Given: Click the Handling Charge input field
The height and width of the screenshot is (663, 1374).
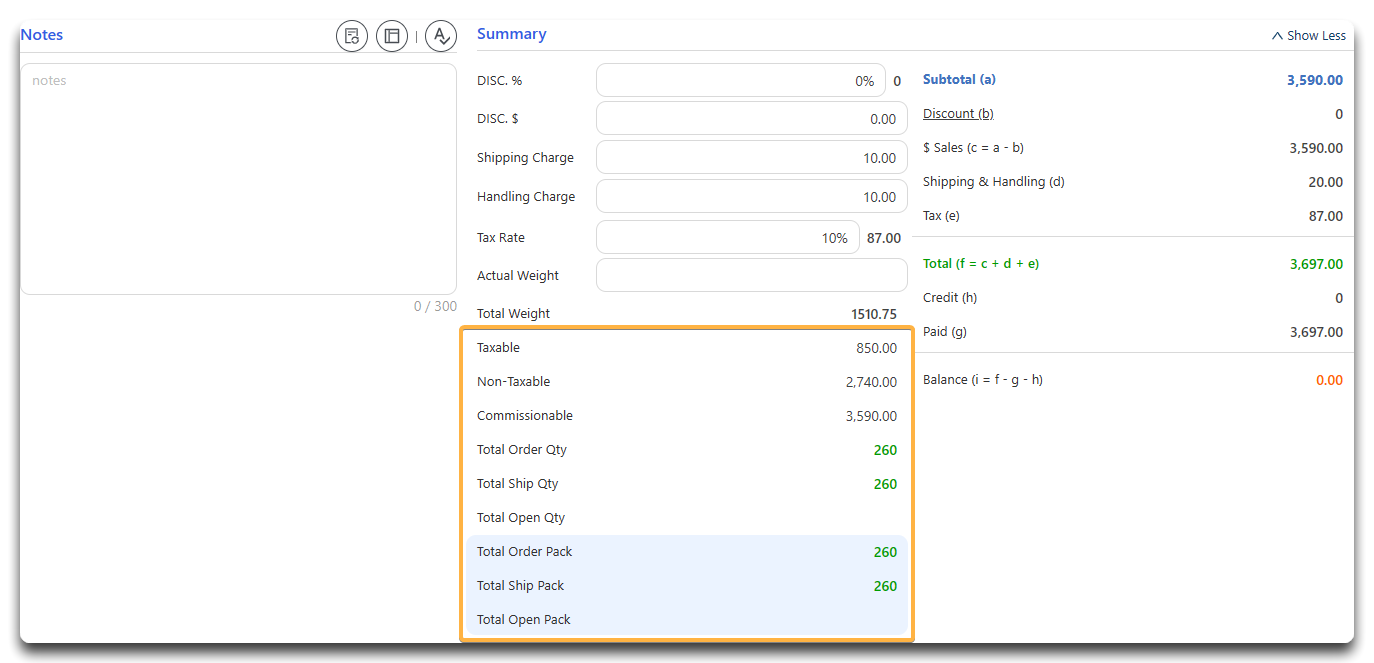Looking at the screenshot, I should 752,196.
